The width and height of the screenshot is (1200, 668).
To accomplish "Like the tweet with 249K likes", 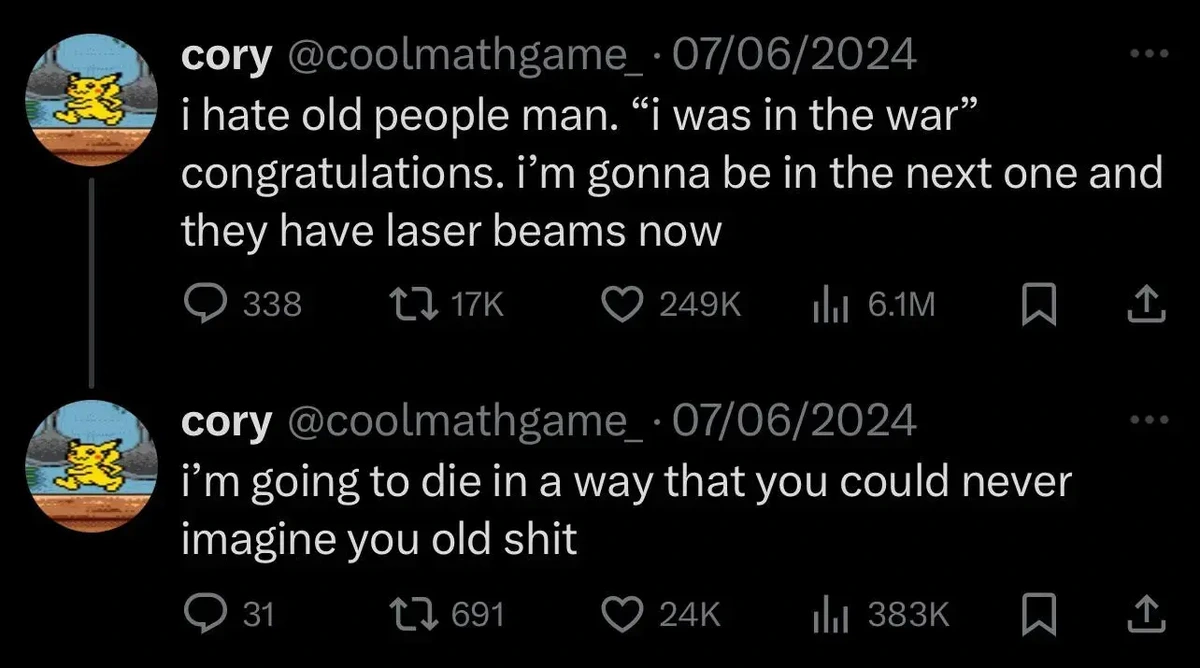I will (626, 304).
